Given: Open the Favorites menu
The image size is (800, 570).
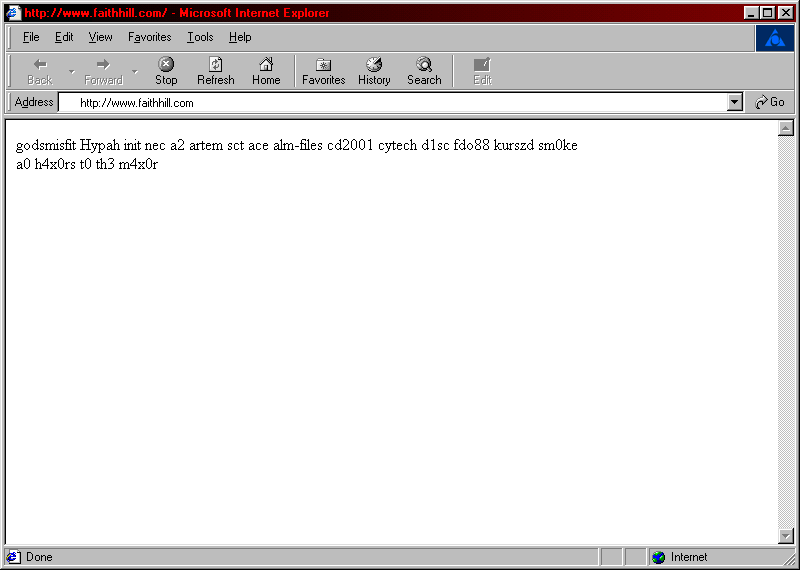Looking at the screenshot, I should click(149, 37).
